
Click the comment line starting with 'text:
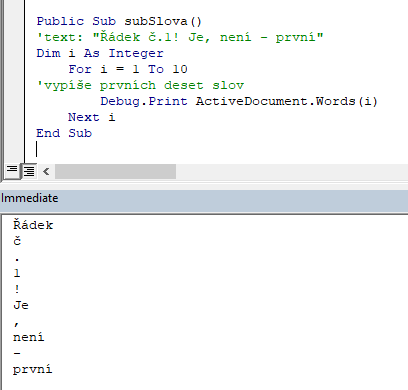tap(180, 37)
